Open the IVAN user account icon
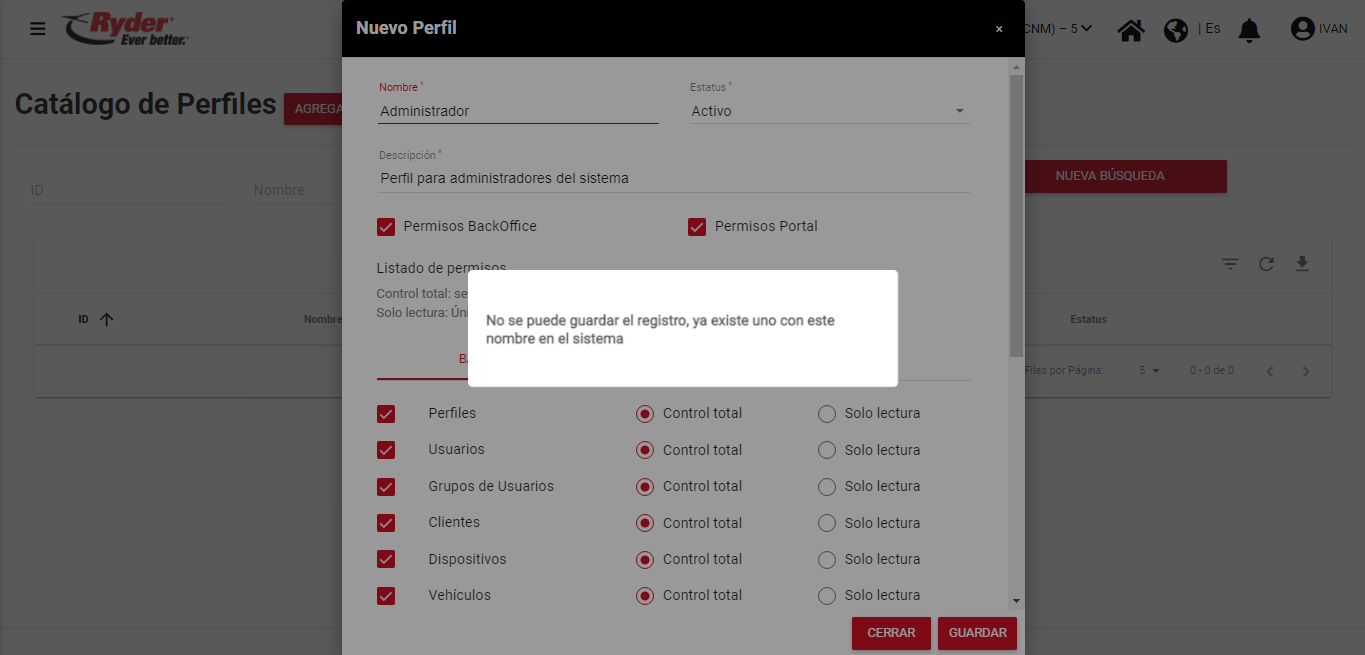Screen dimensions: 1365x655 point(1302,29)
